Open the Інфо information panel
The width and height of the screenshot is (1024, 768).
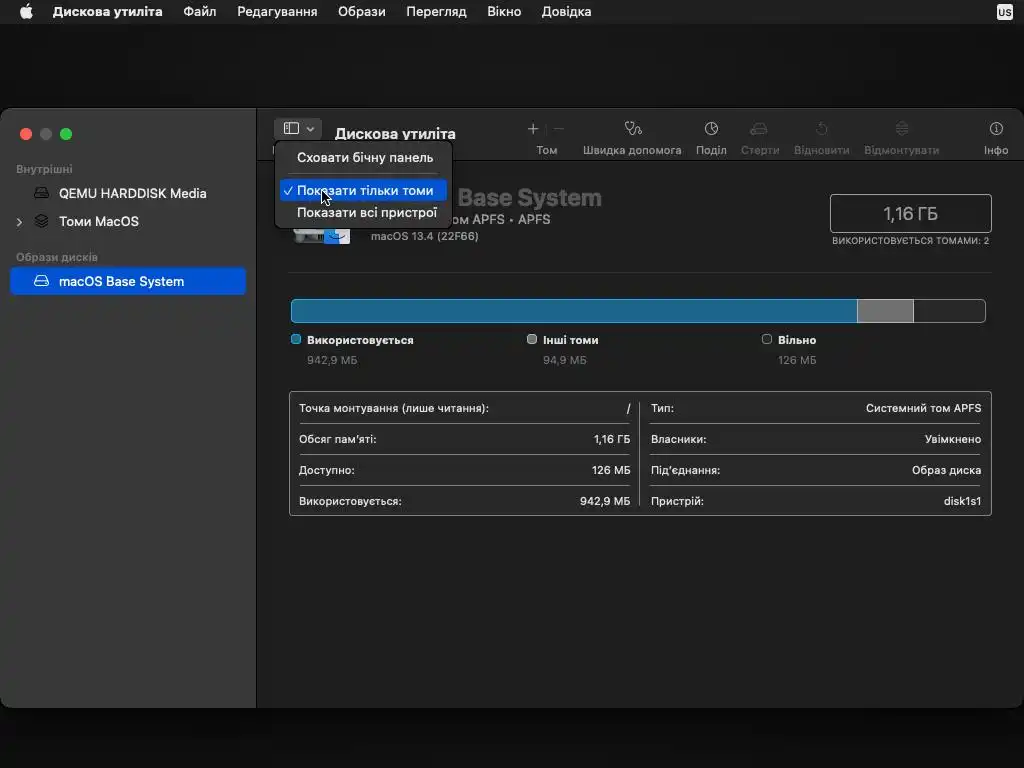(x=996, y=129)
